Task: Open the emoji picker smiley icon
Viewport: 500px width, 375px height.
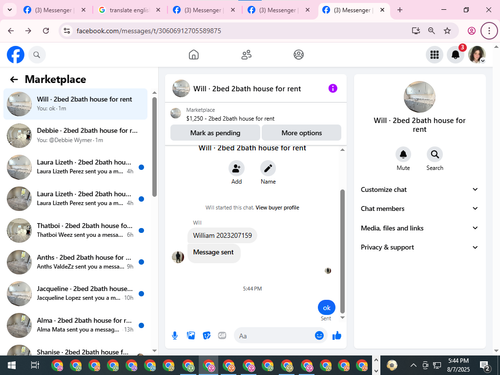Action: coord(319,336)
